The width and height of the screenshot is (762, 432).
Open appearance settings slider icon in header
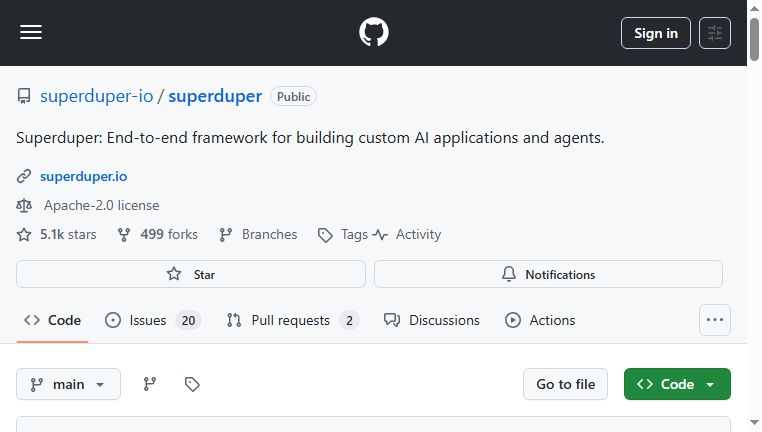pos(714,33)
